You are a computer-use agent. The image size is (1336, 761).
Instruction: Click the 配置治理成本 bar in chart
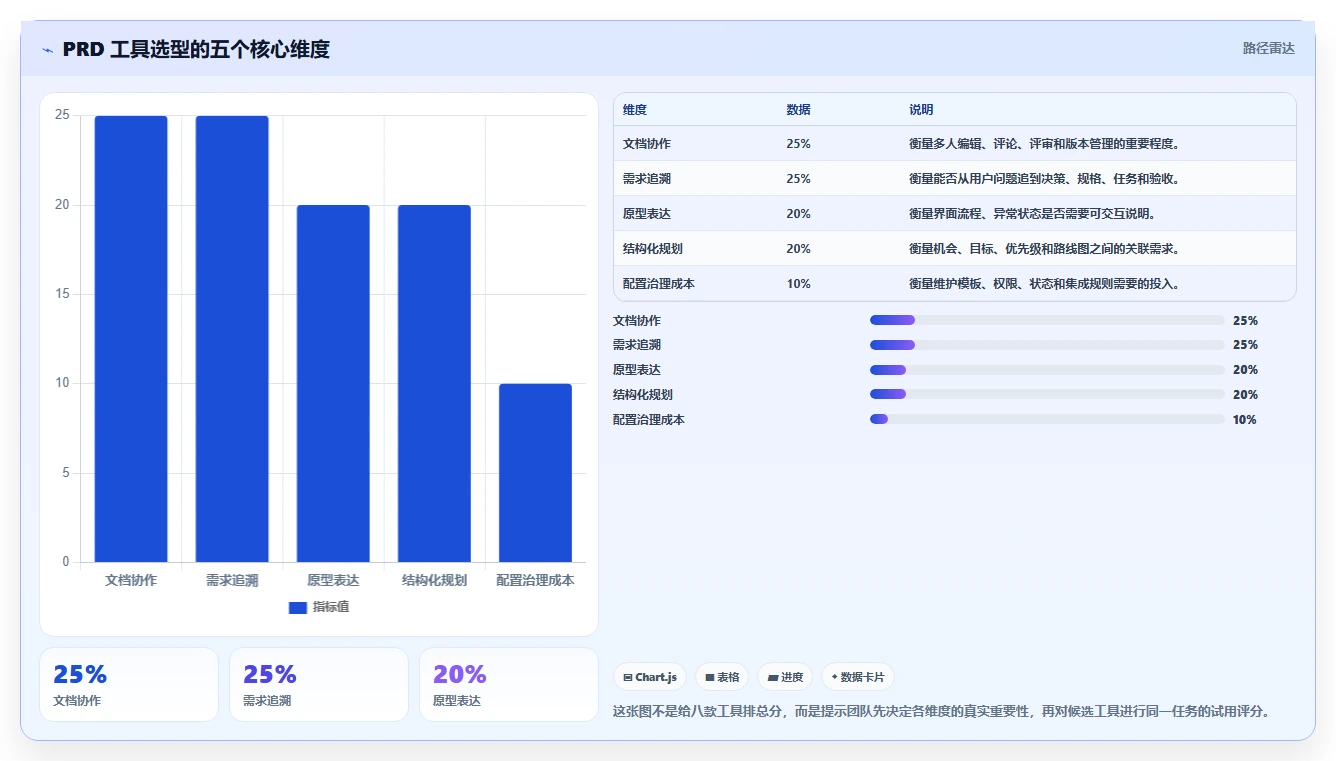coord(535,473)
